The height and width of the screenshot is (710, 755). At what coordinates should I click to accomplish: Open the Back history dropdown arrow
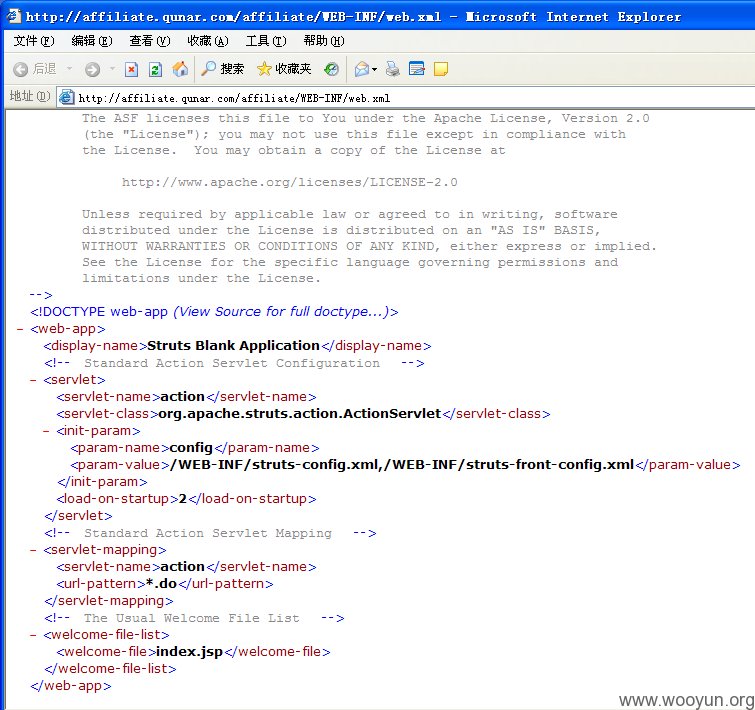pyautogui.click(x=69, y=69)
